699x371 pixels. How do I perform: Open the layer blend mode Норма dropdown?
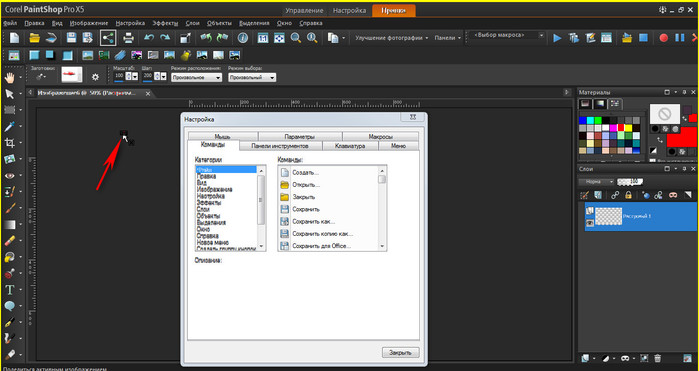pos(596,181)
